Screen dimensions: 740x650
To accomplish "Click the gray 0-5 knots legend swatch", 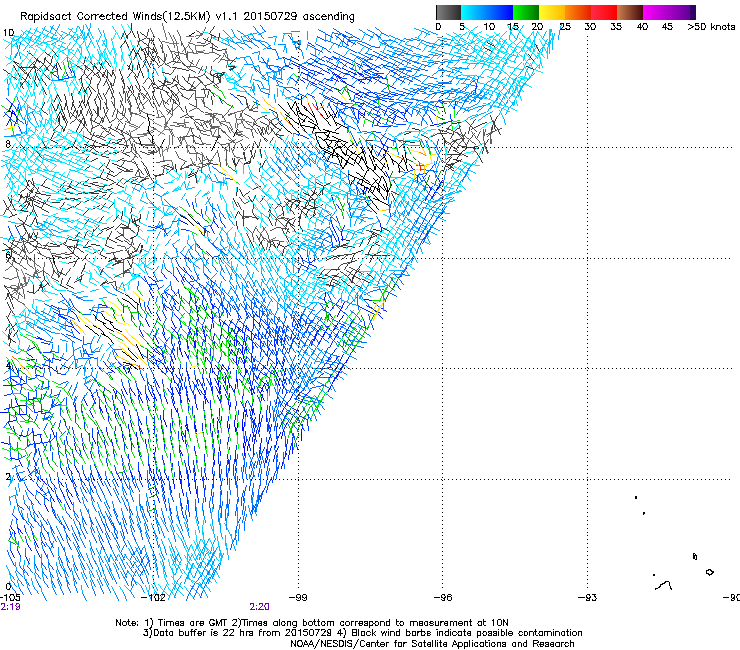I will (448, 12).
